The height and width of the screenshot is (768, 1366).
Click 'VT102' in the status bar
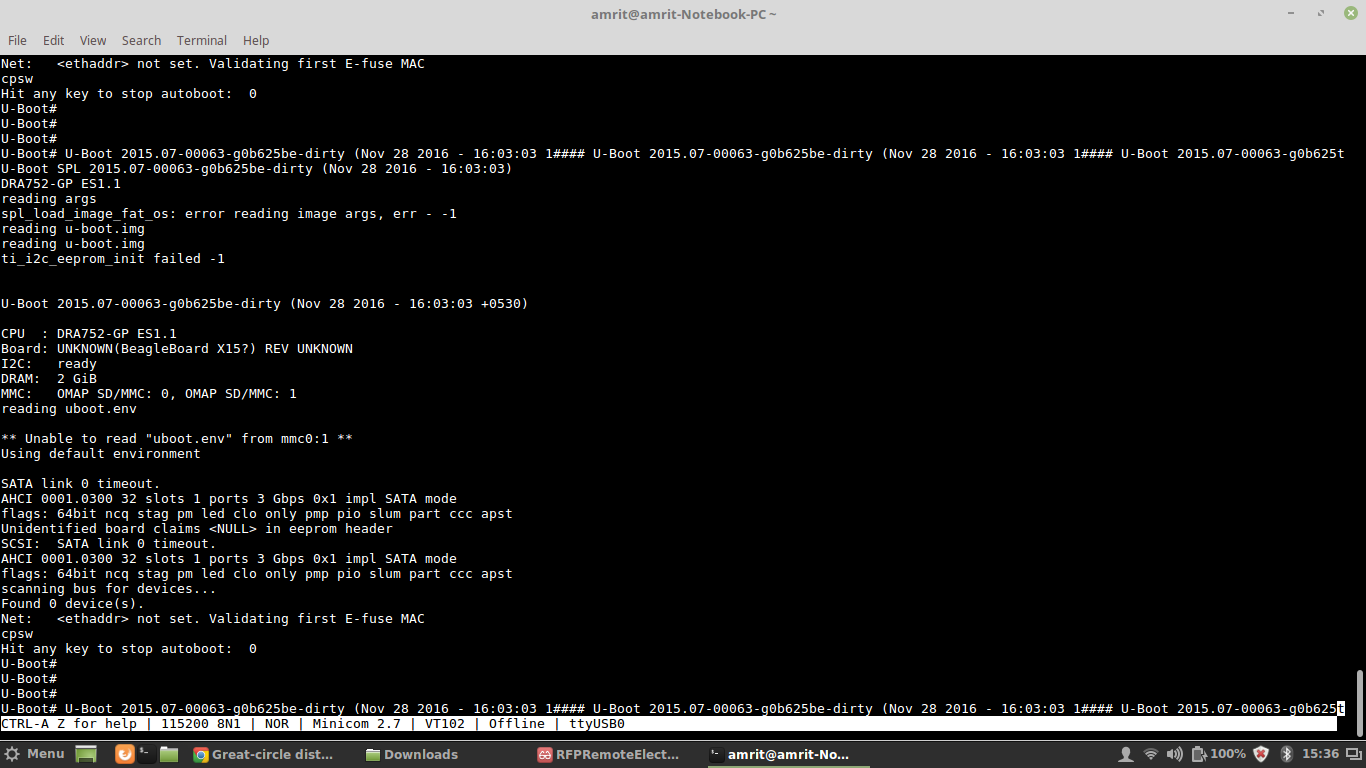tap(445, 724)
